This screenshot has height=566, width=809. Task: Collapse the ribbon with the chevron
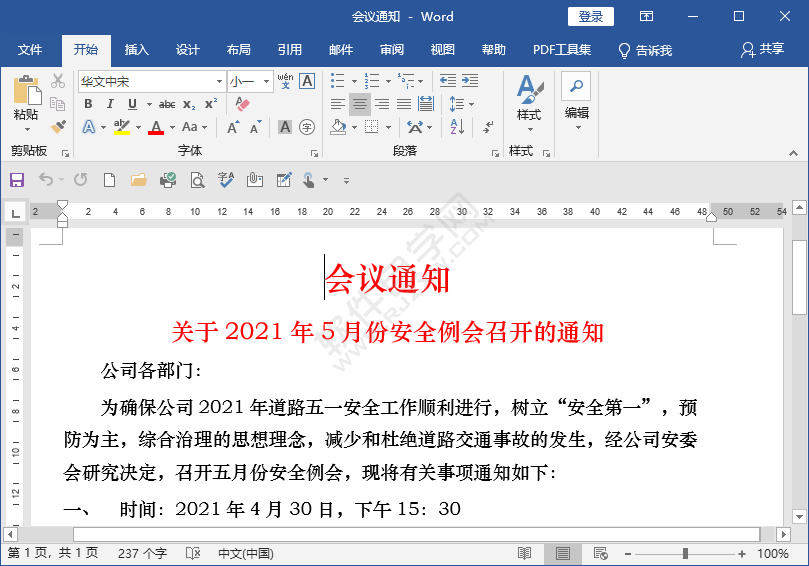click(793, 153)
